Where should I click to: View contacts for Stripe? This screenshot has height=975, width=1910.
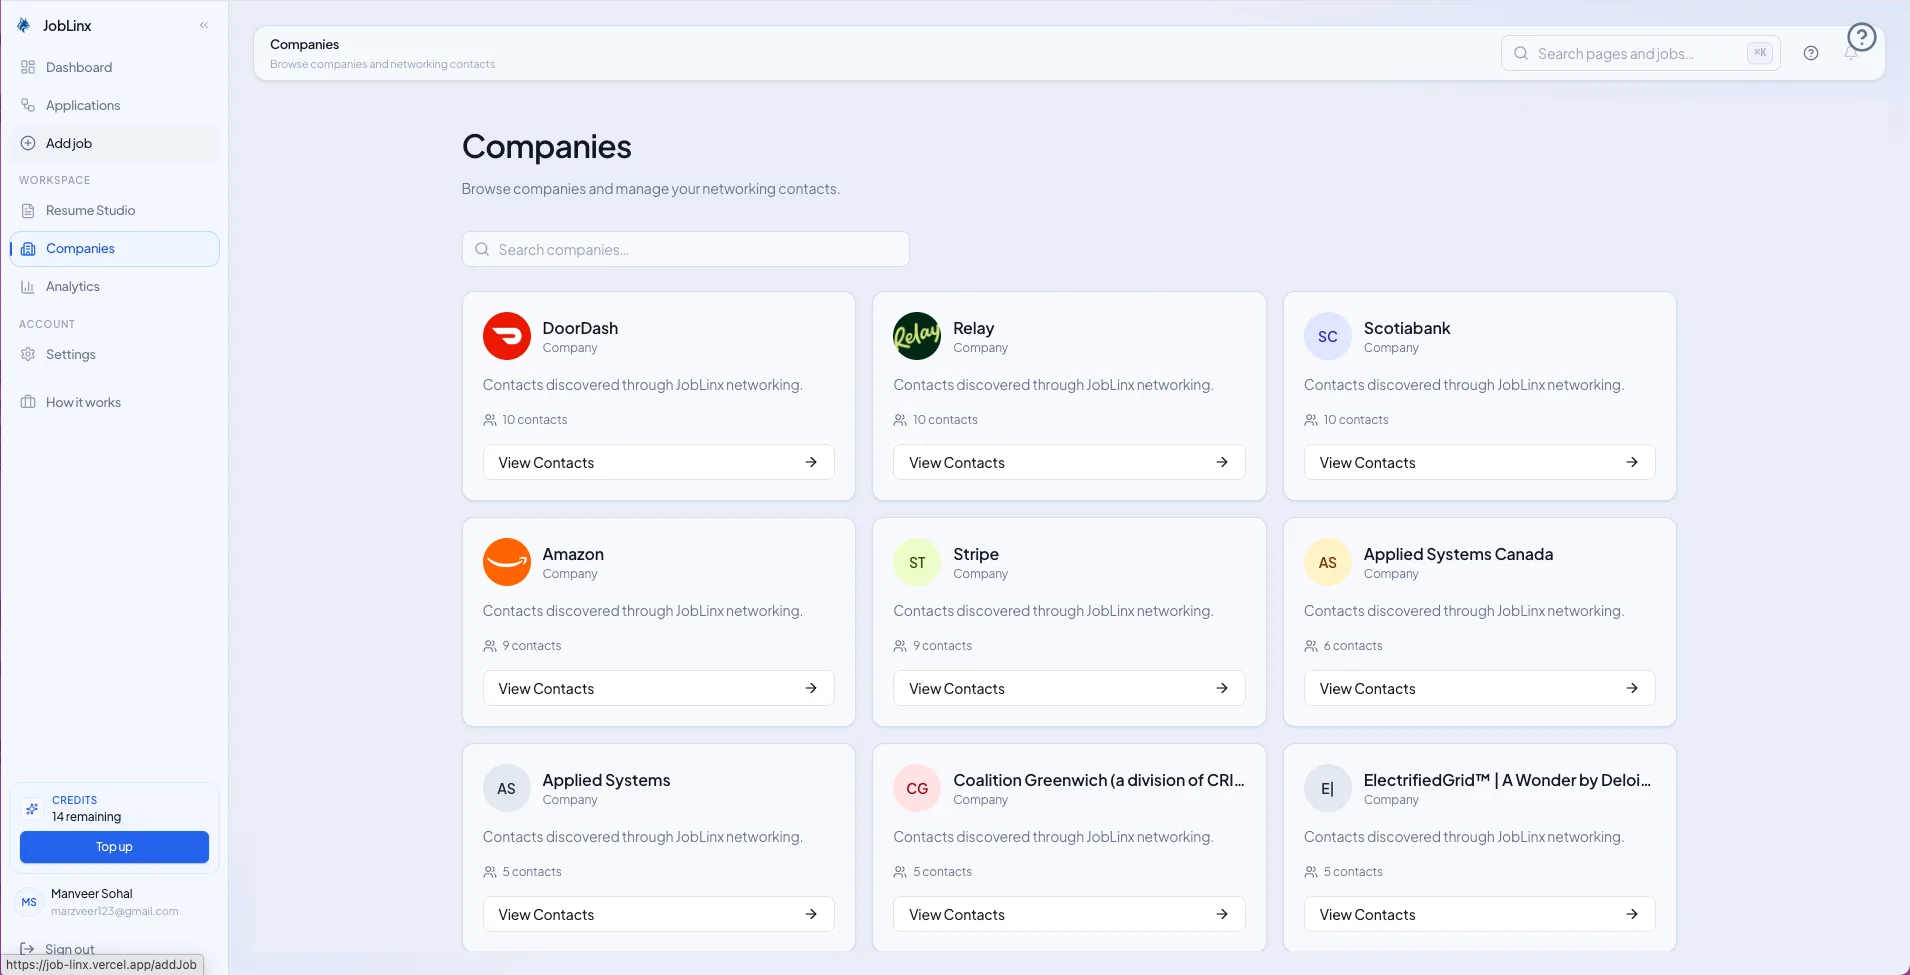[x=1069, y=688]
